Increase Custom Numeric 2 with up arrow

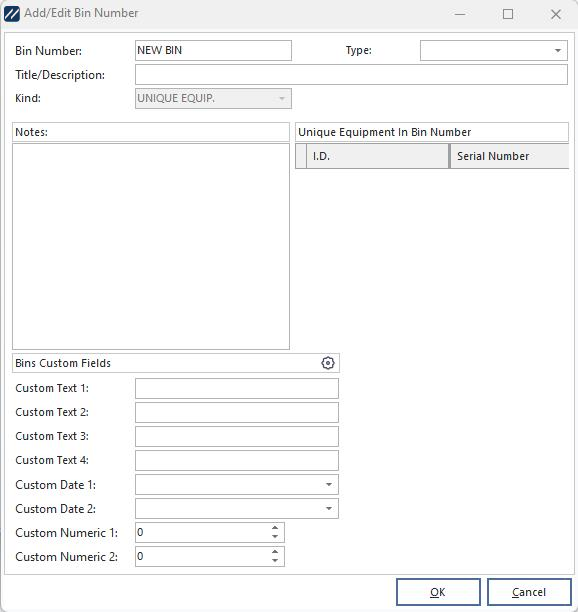coord(275,552)
